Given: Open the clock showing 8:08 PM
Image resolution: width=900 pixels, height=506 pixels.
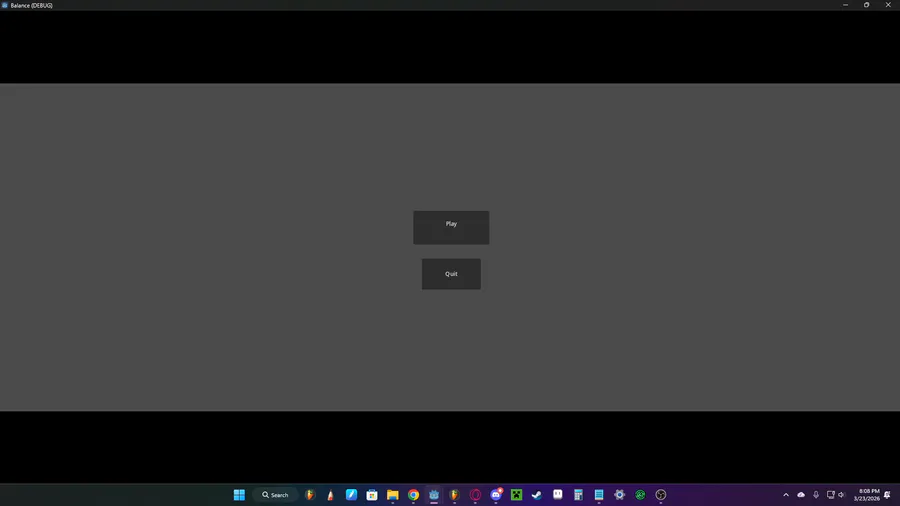Looking at the screenshot, I should [866, 495].
